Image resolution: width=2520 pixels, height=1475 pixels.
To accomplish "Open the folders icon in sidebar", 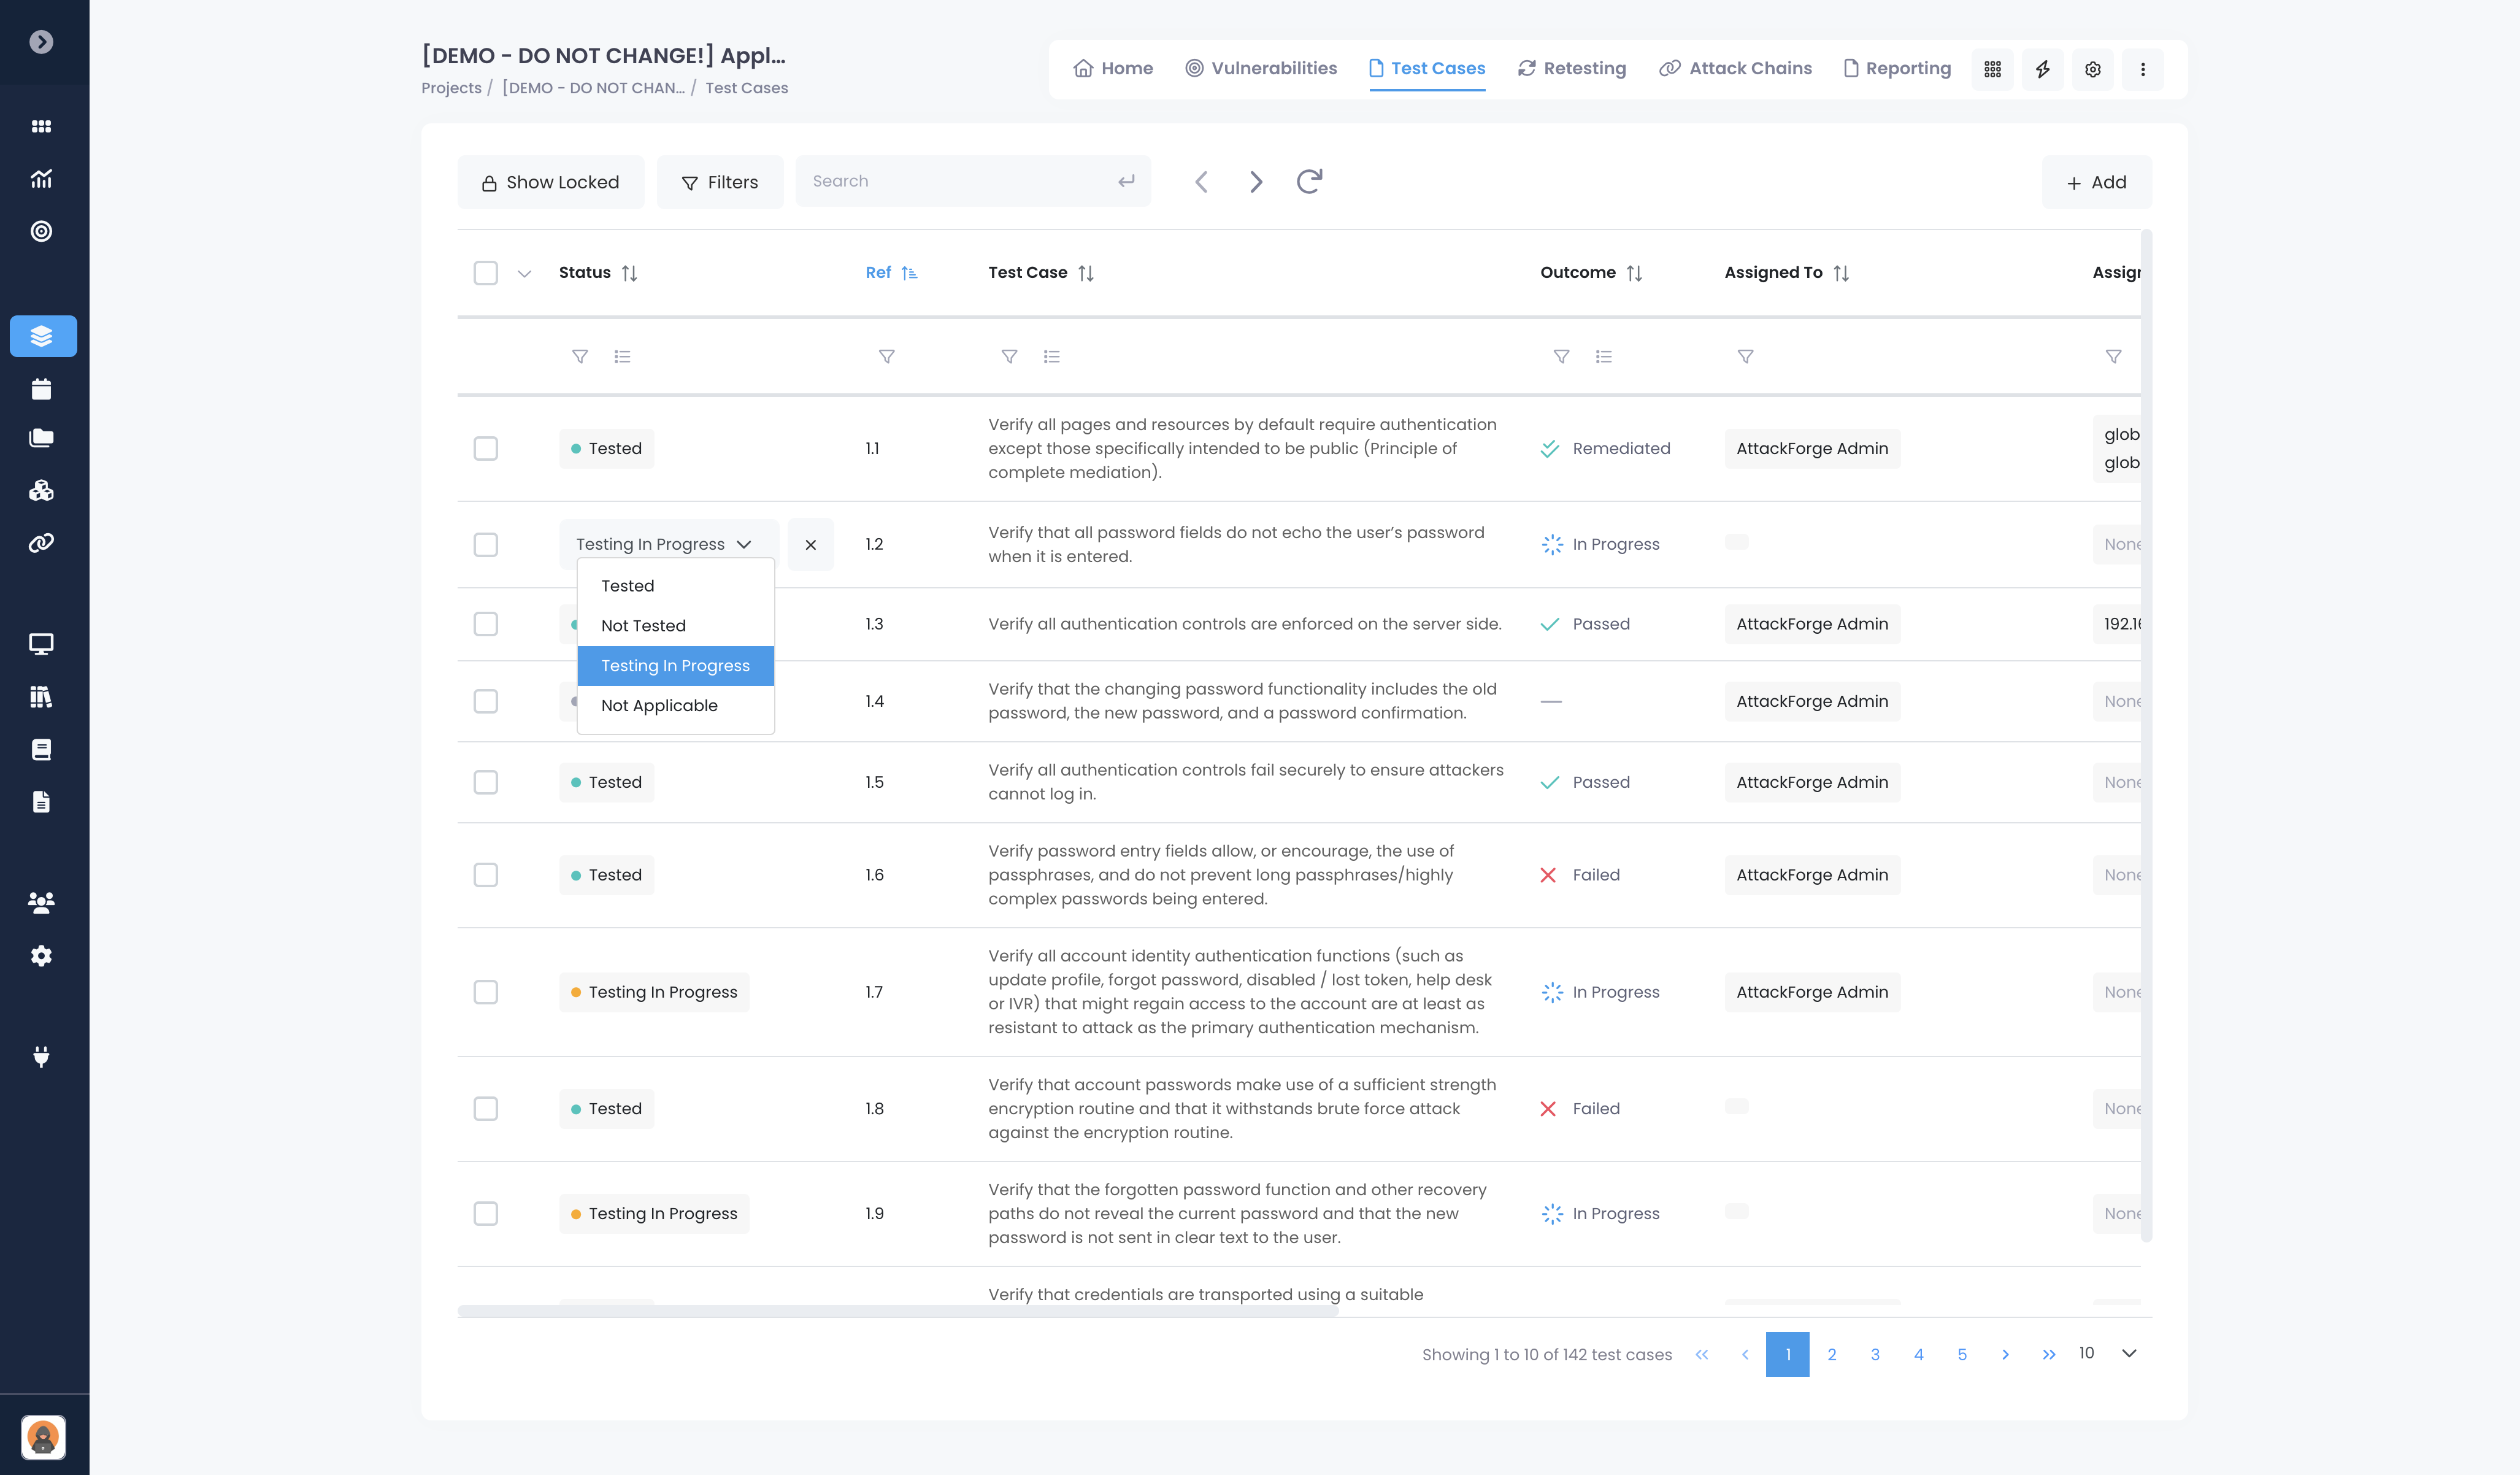I will point(41,438).
